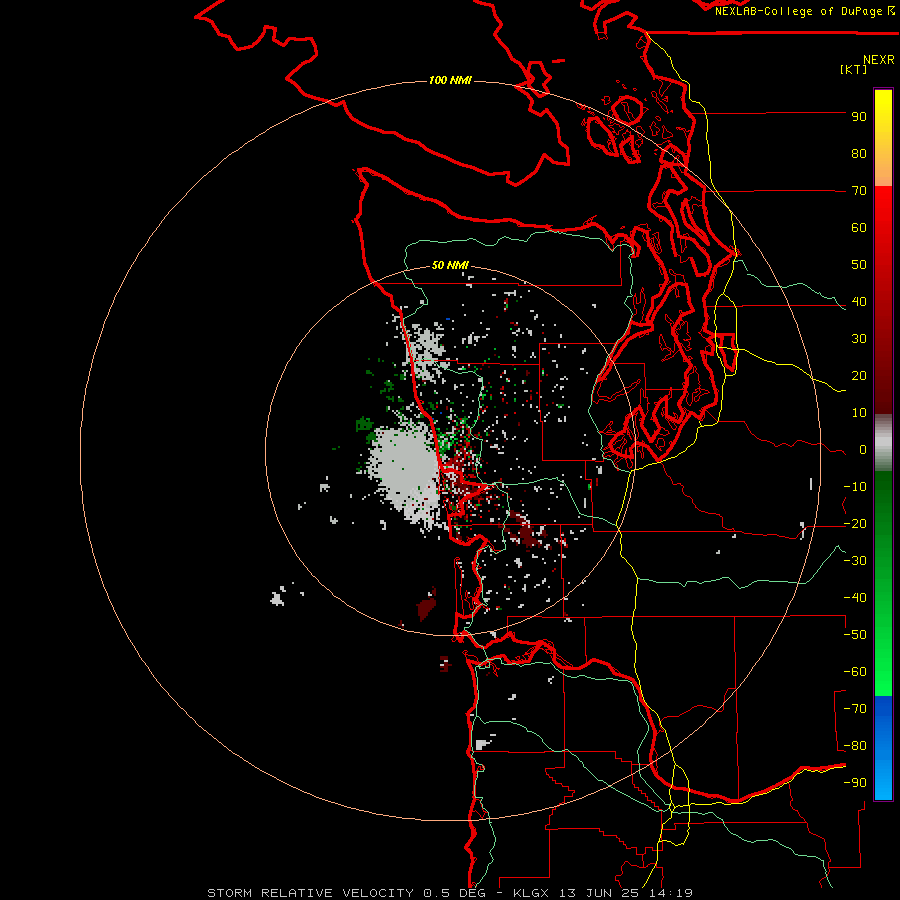Image resolution: width=900 pixels, height=900 pixels.
Task: Pick the gray zero-velocity color bar segment
Action: point(883,443)
